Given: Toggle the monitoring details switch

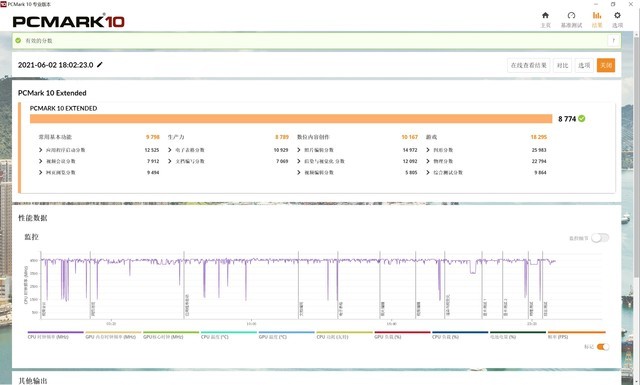Looking at the screenshot, I should pos(600,238).
